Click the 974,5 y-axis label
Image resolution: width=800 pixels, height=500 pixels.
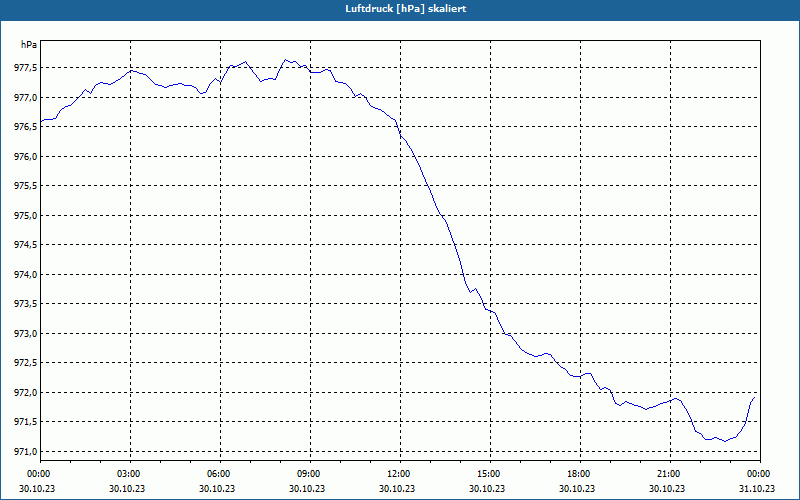pyautogui.click(x=26, y=245)
